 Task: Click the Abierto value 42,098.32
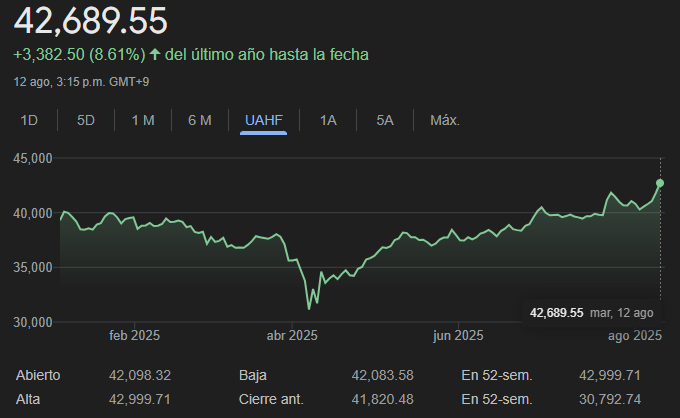(x=140, y=375)
